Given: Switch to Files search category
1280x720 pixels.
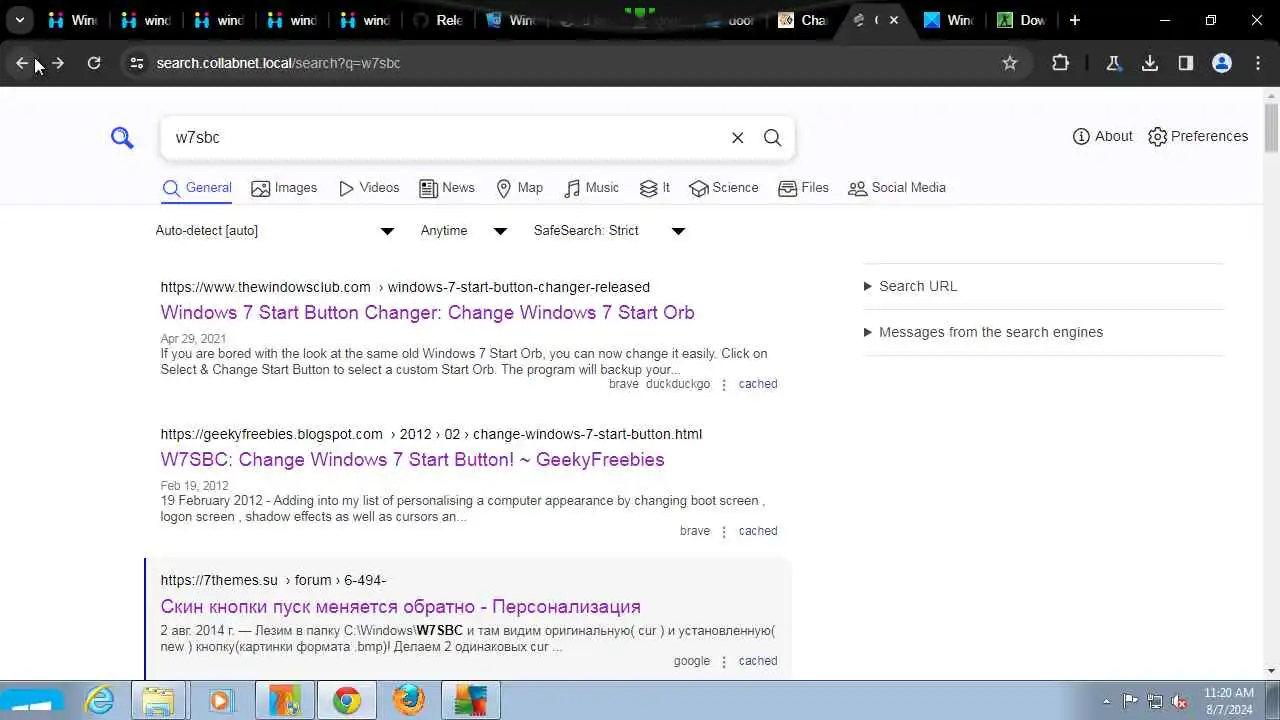Looking at the screenshot, I should point(803,188).
